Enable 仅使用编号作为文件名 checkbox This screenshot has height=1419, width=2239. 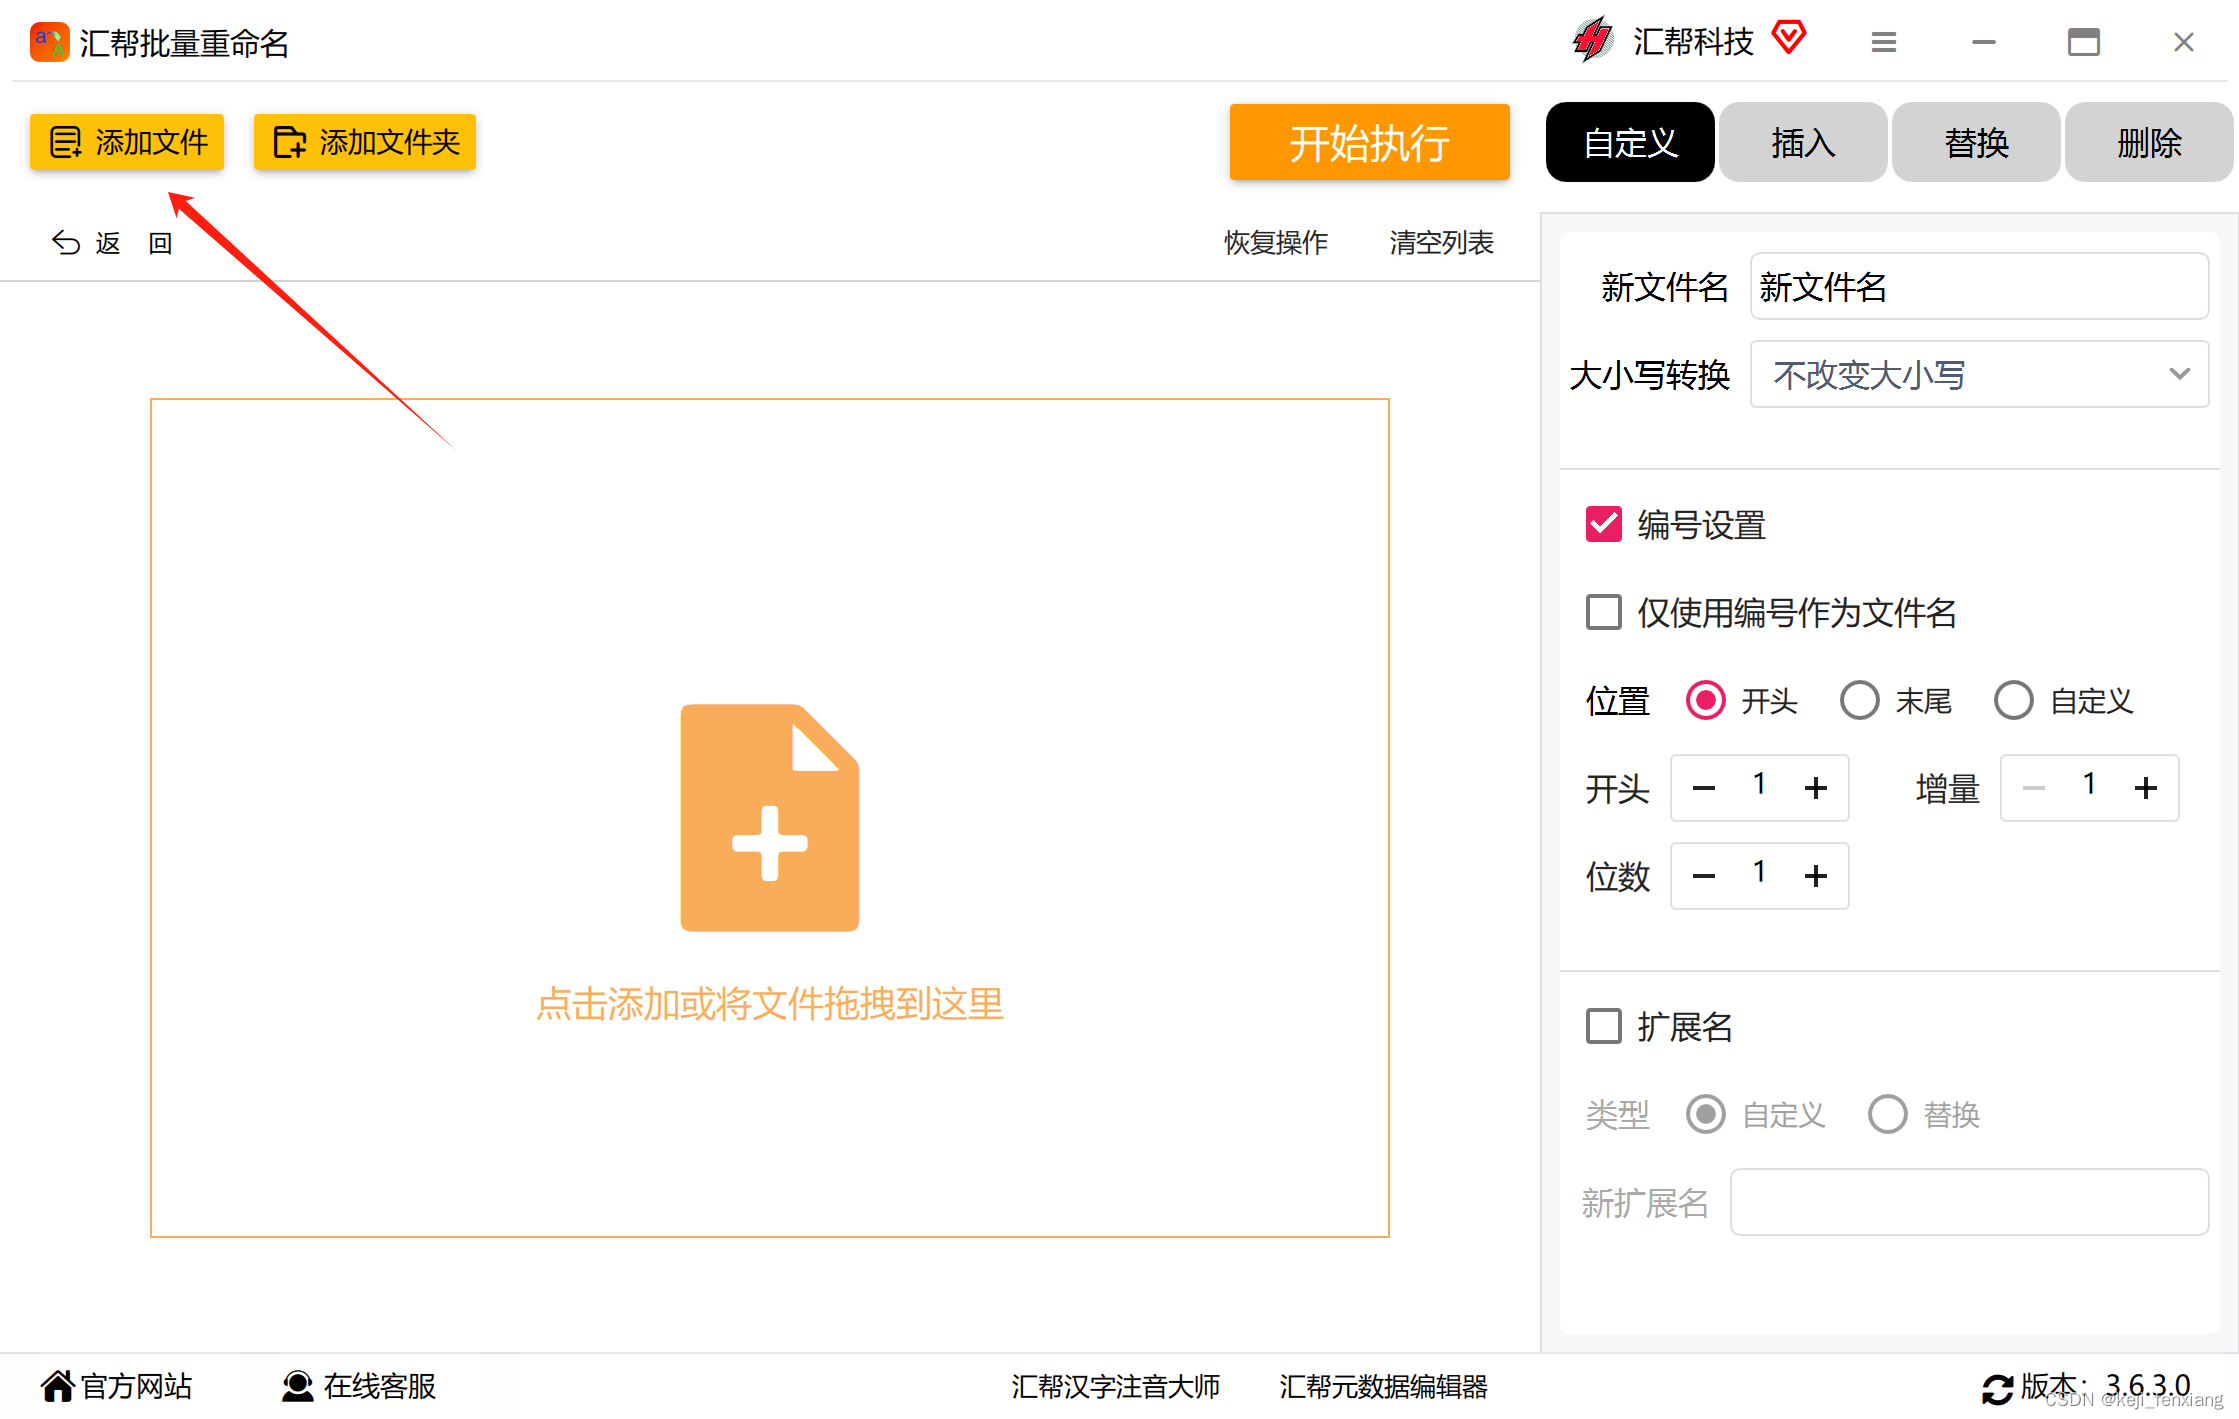1603,612
